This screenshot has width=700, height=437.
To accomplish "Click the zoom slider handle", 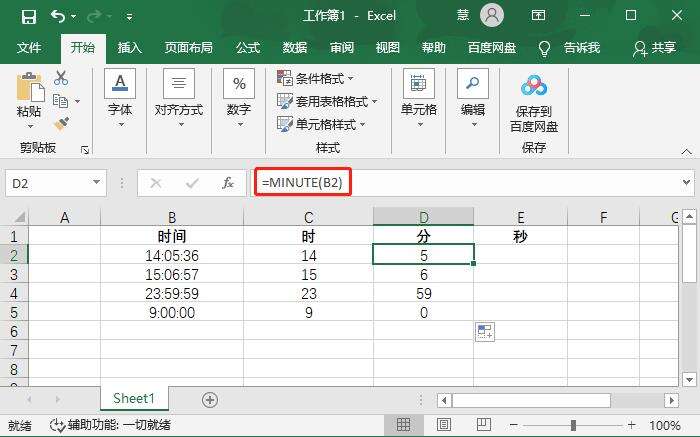I will (x=573, y=425).
